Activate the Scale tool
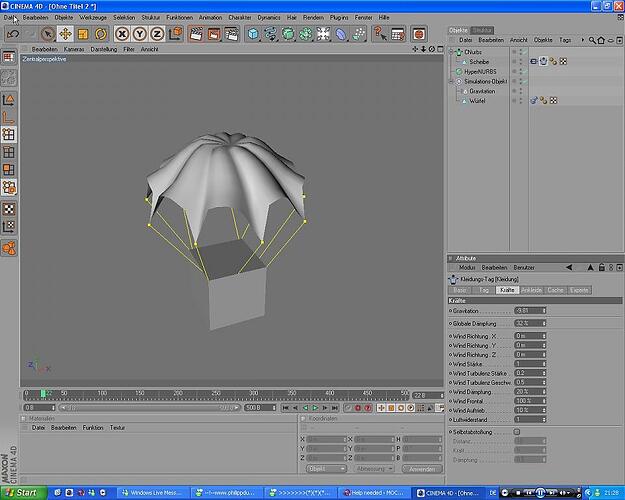The height and width of the screenshot is (500, 625). (83, 34)
